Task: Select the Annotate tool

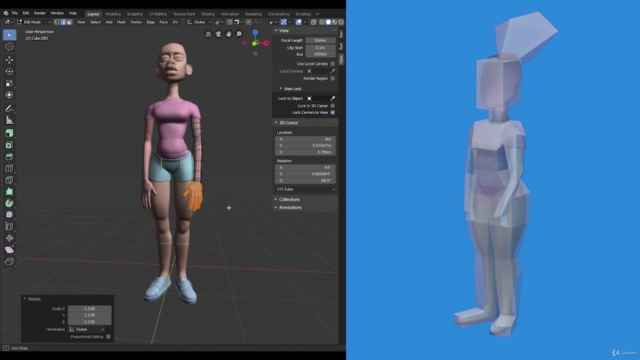Action: tap(9, 109)
